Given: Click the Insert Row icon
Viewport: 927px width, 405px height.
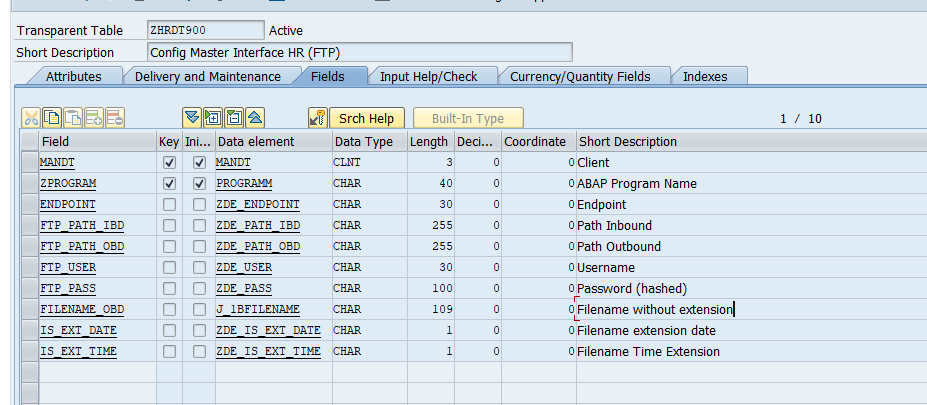Looking at the screenshot, I should (94, 118).
